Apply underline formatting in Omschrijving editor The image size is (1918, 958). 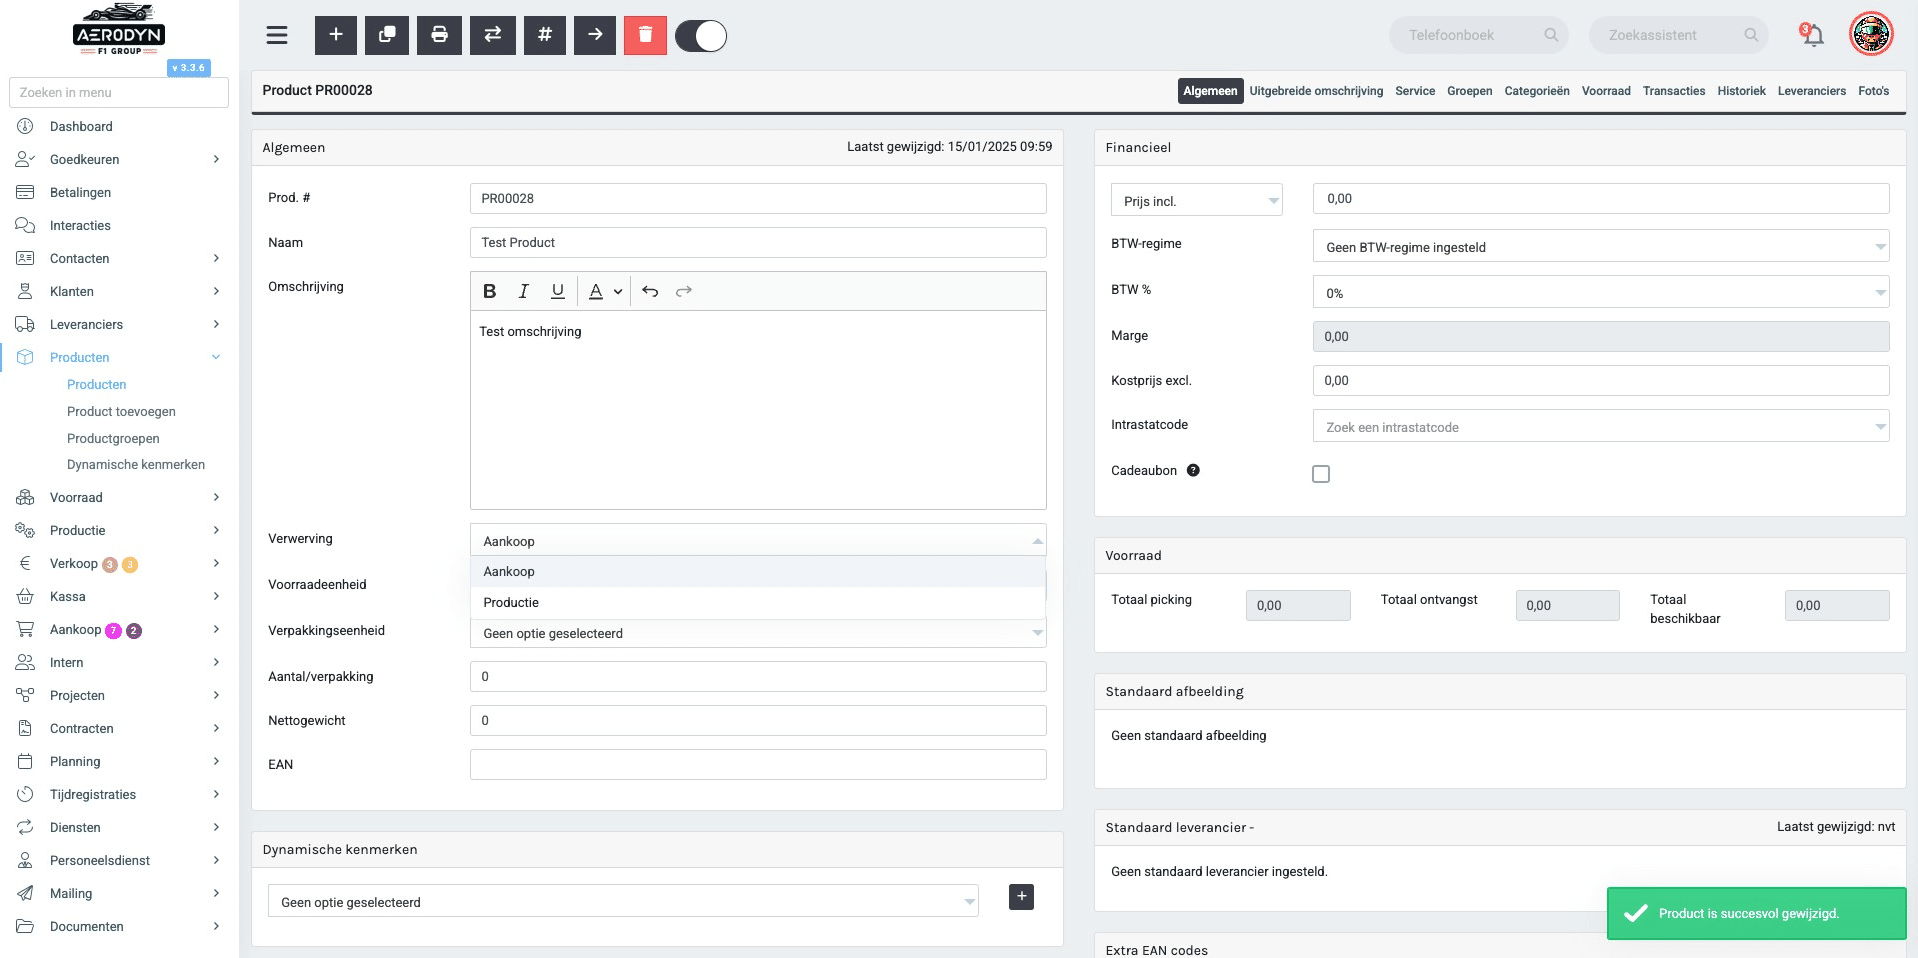[x=558, y=291]
